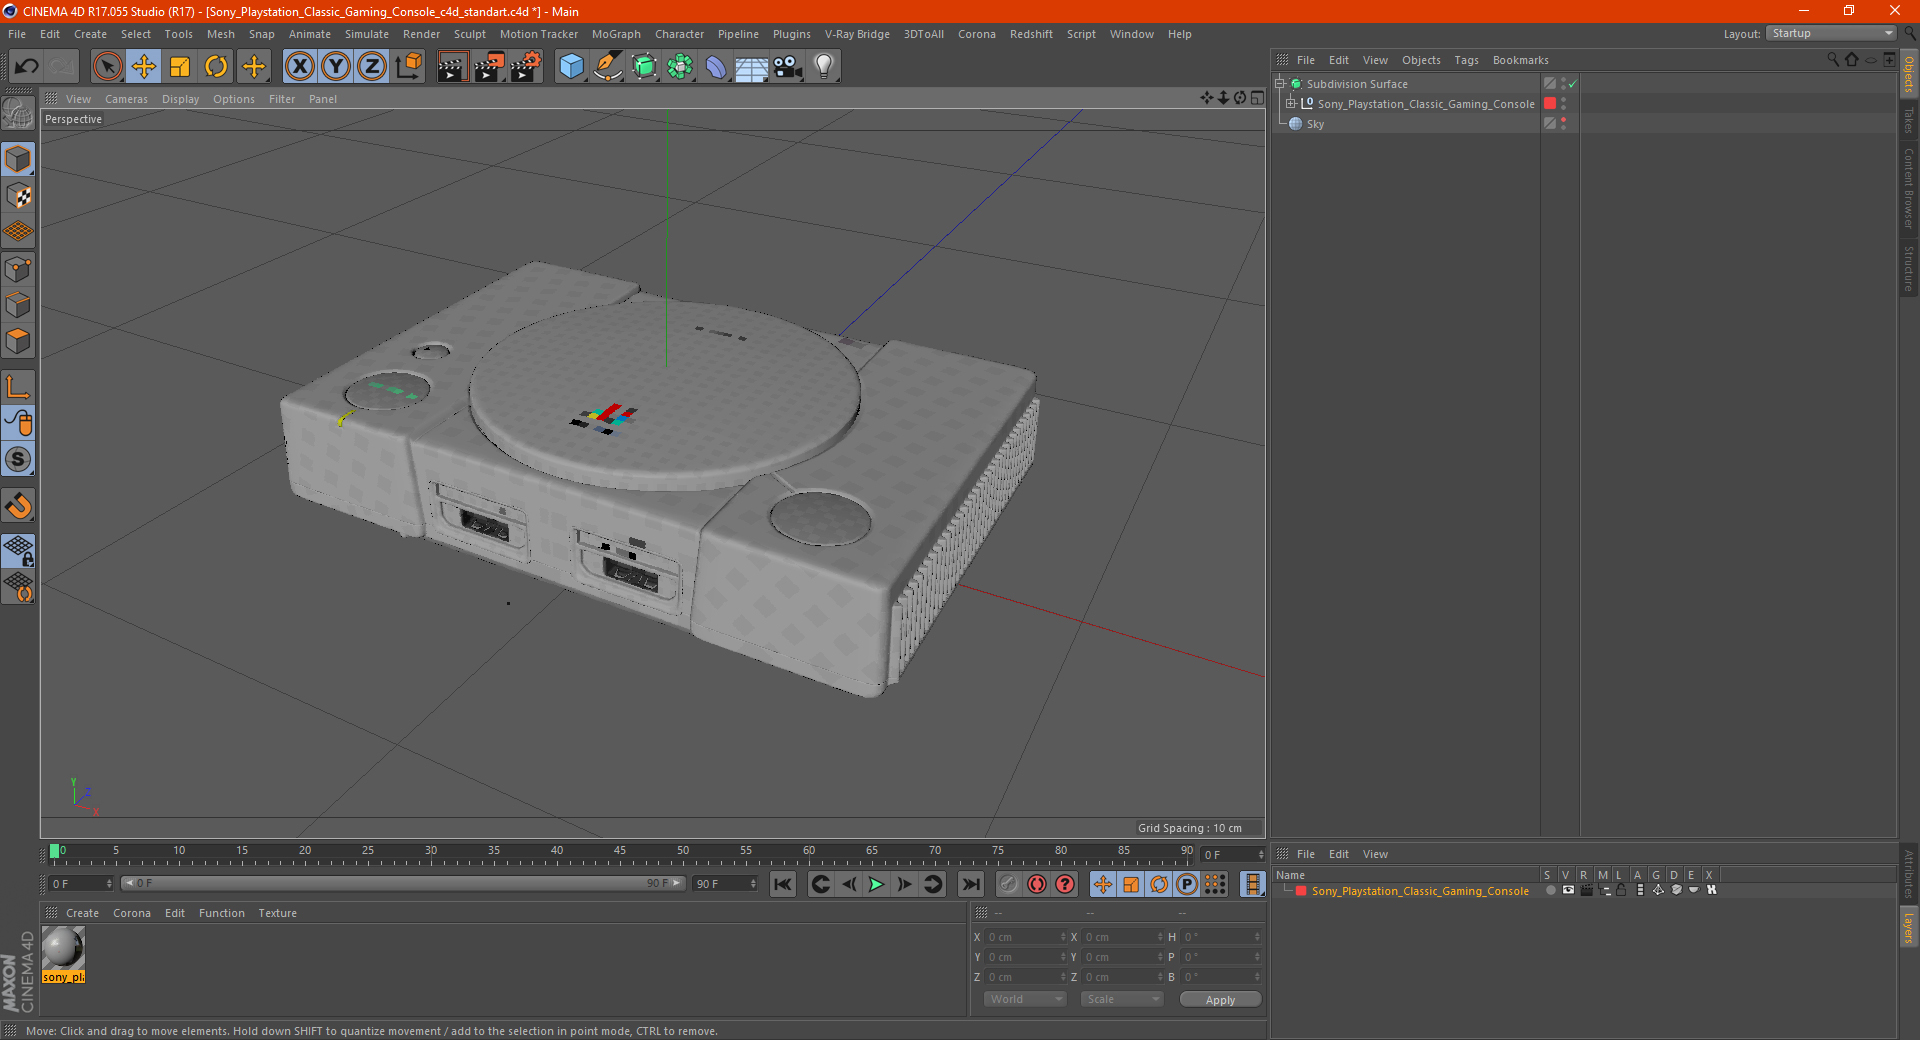Image resolution: width=1920 pixels, height=1040 pixels.
Task: Open the Deformer objects icon
Action: pos(716,67)
